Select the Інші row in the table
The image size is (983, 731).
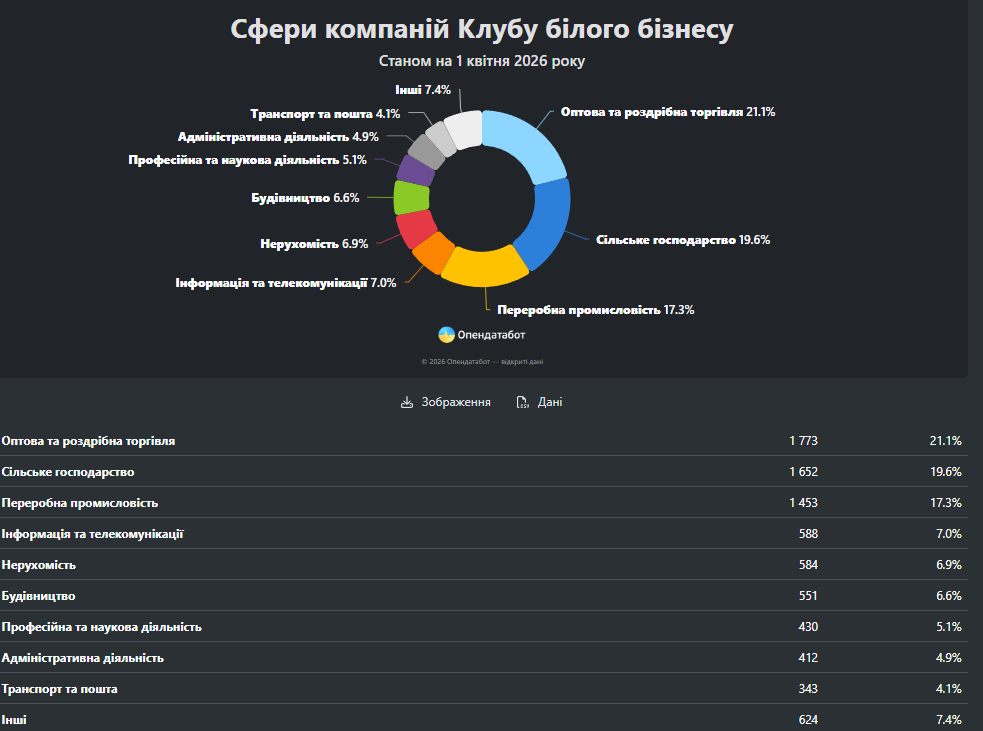point(481,720)
